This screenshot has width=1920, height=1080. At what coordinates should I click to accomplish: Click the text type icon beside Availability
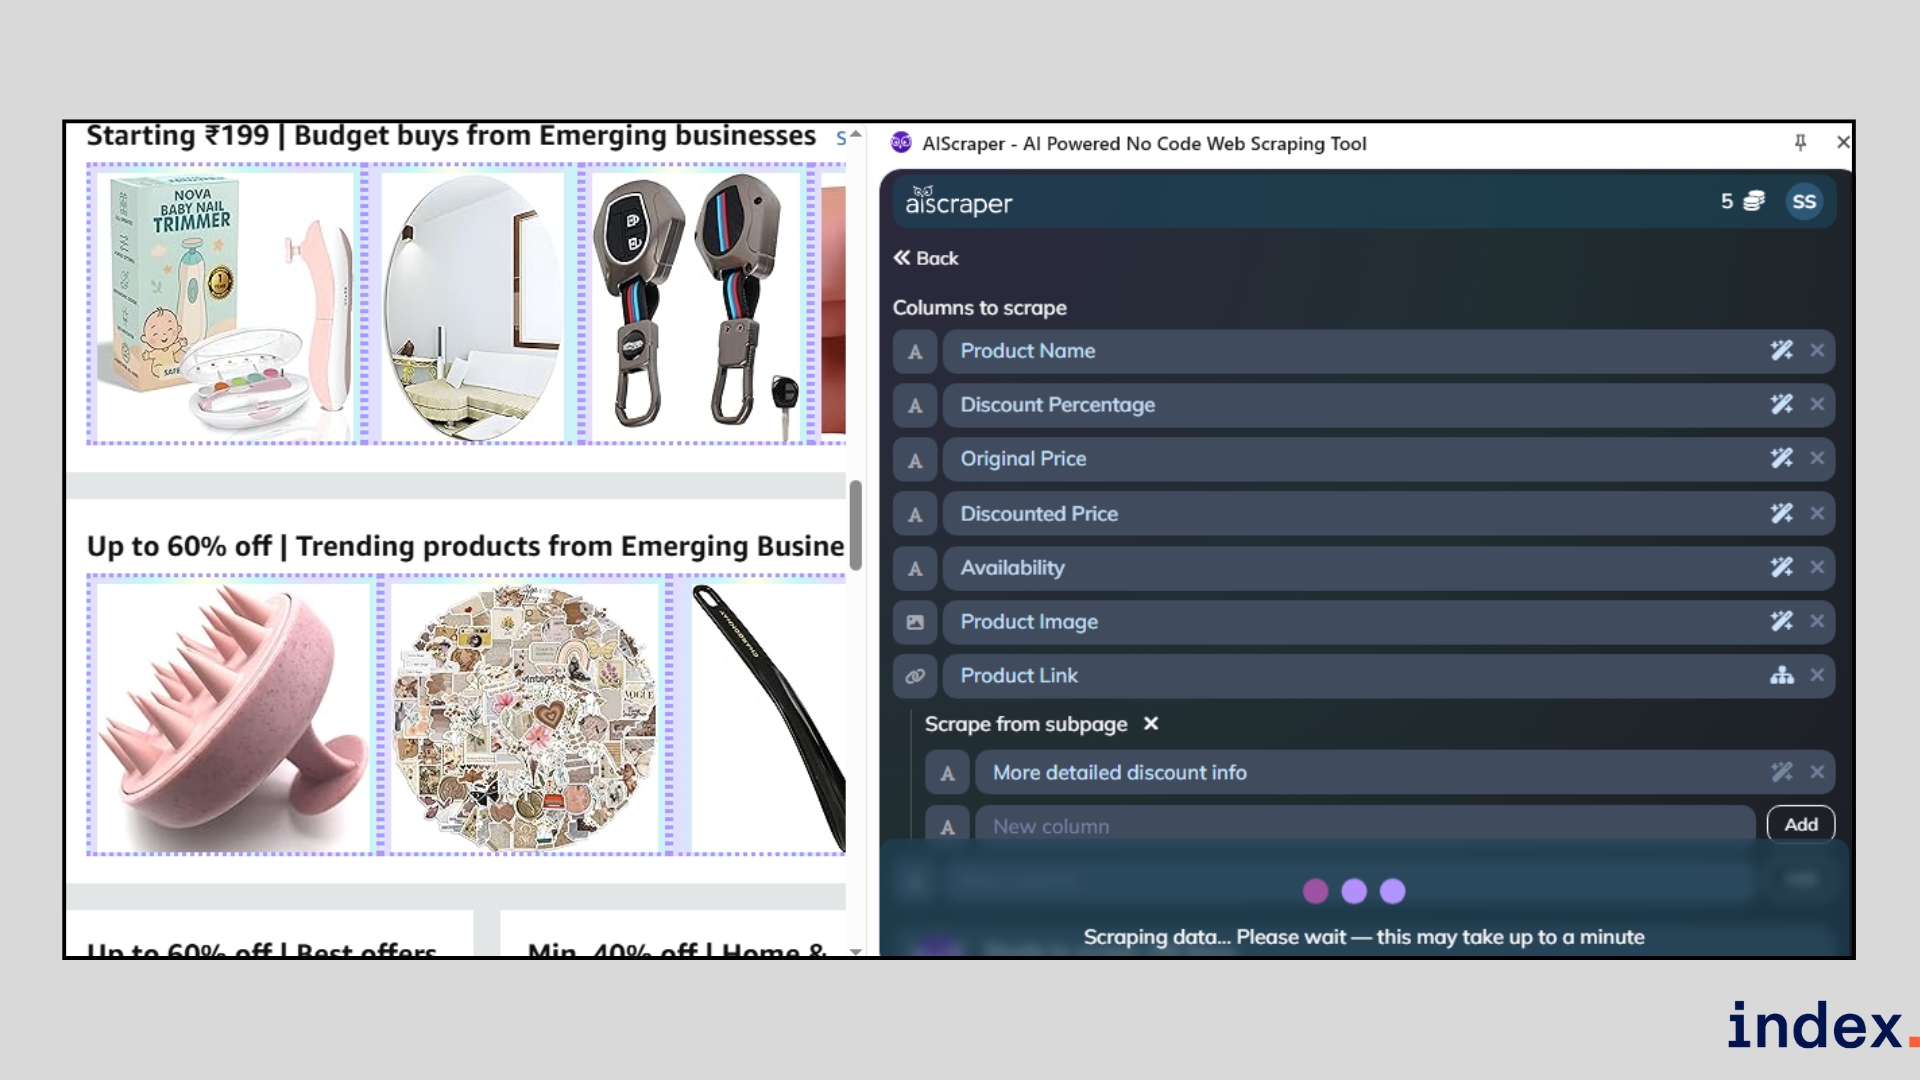pos(915,568)
